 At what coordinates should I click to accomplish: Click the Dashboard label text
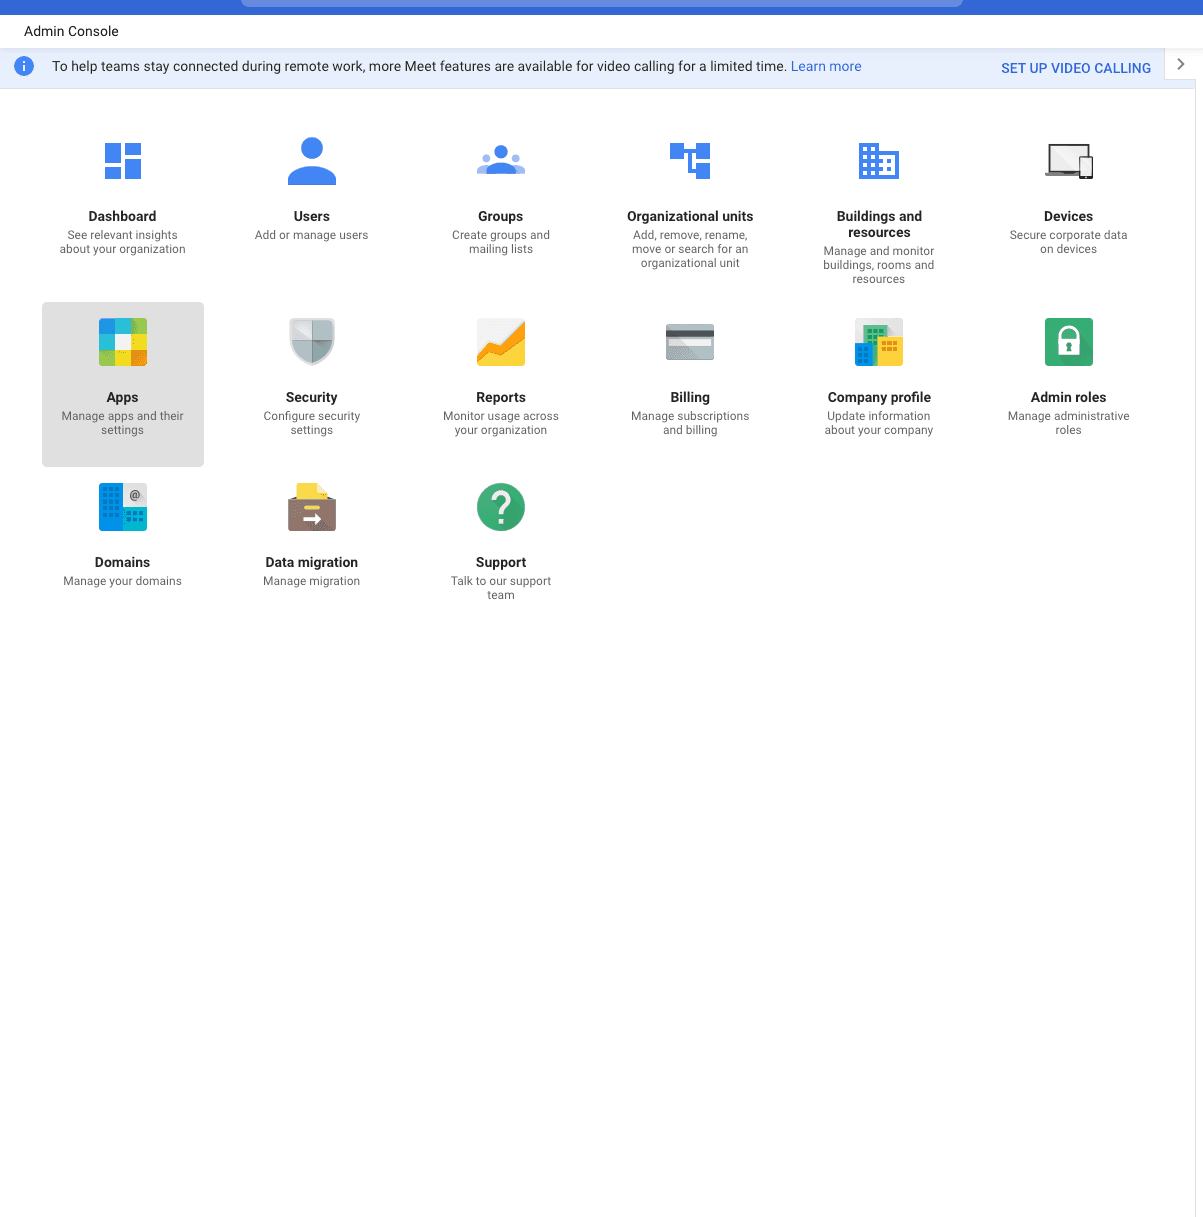[x=123, y=216]
